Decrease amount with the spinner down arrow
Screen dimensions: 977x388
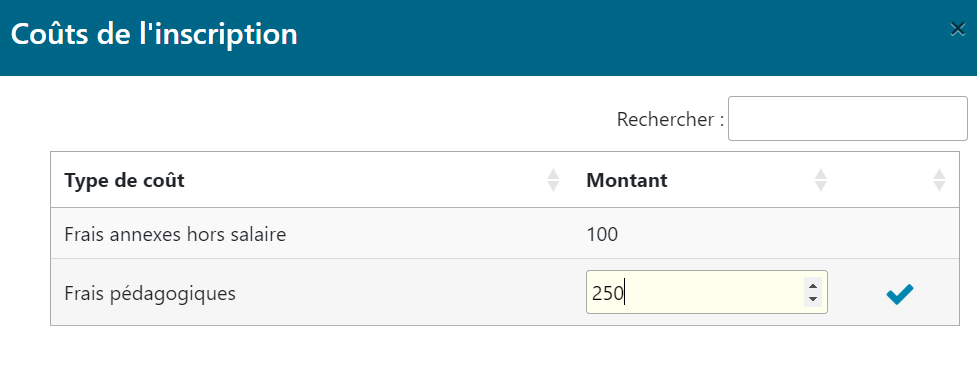click(x=812, y=299)
